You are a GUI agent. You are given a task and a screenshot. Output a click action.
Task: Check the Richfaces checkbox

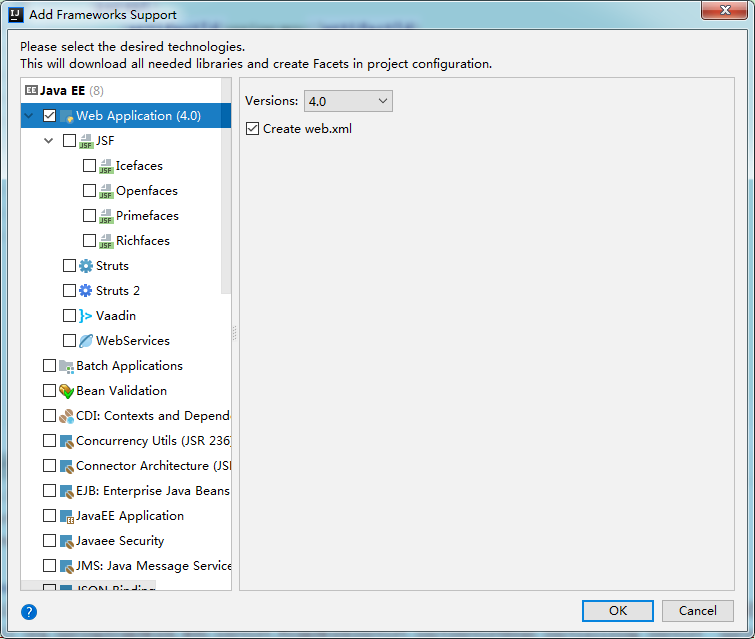(89, 241)
